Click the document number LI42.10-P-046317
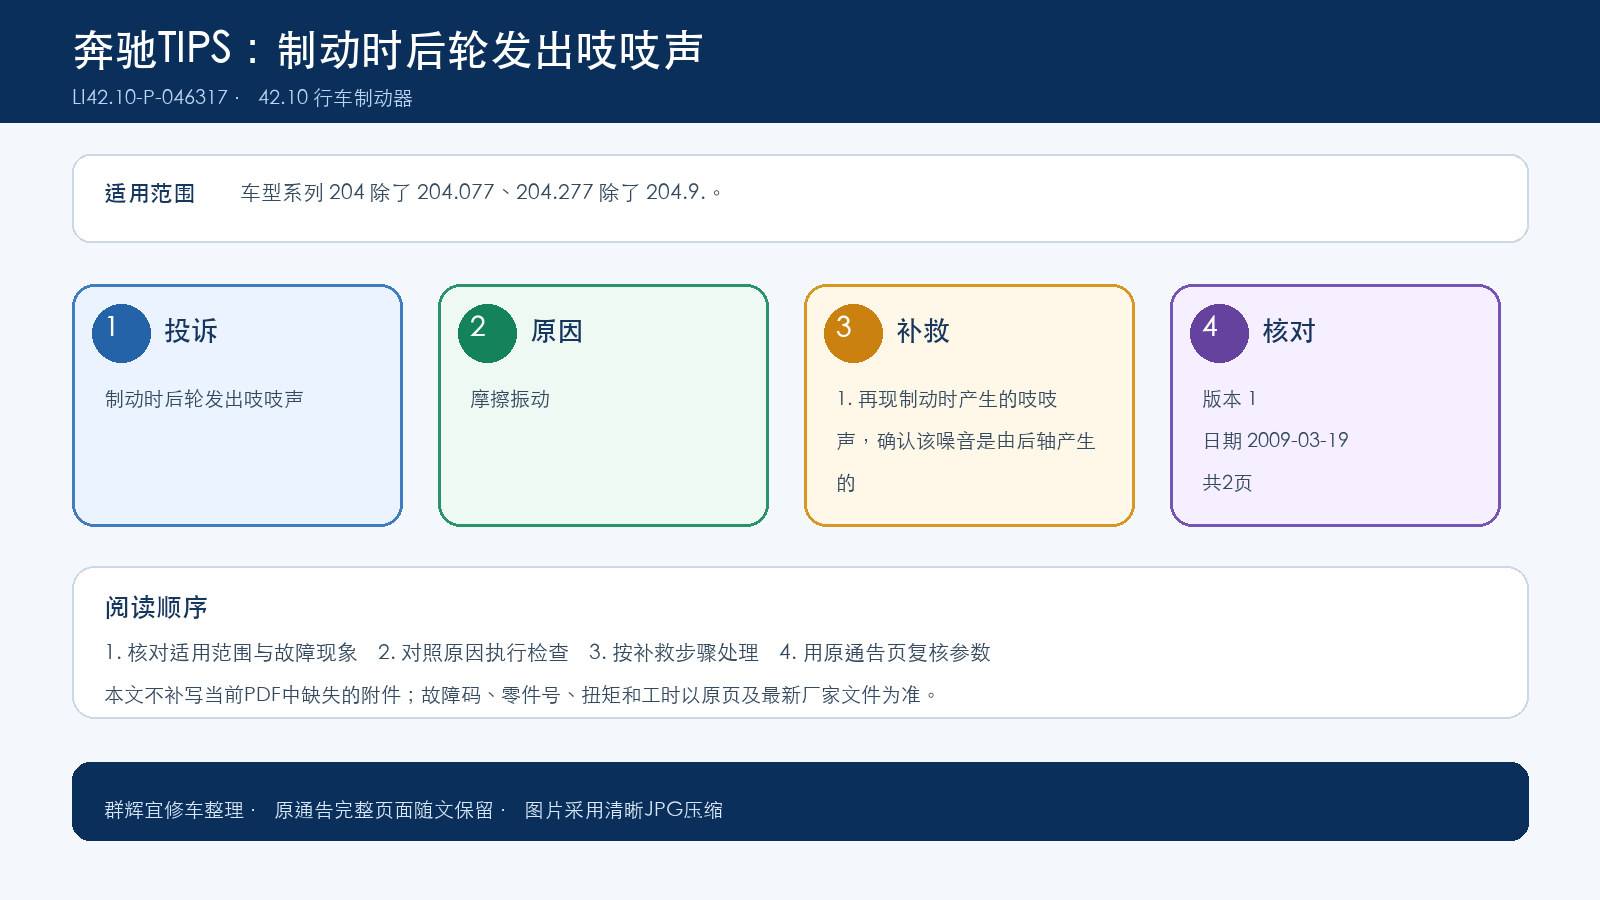Viewport: 1600px width, 900px height. coord(150,98)
